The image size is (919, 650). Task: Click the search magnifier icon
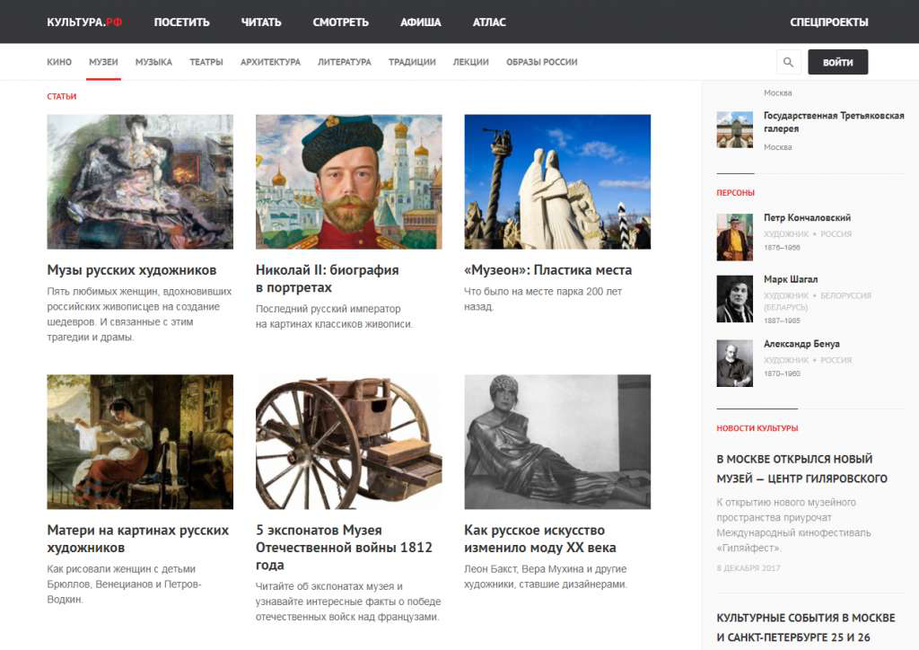[x=788, y=62]
